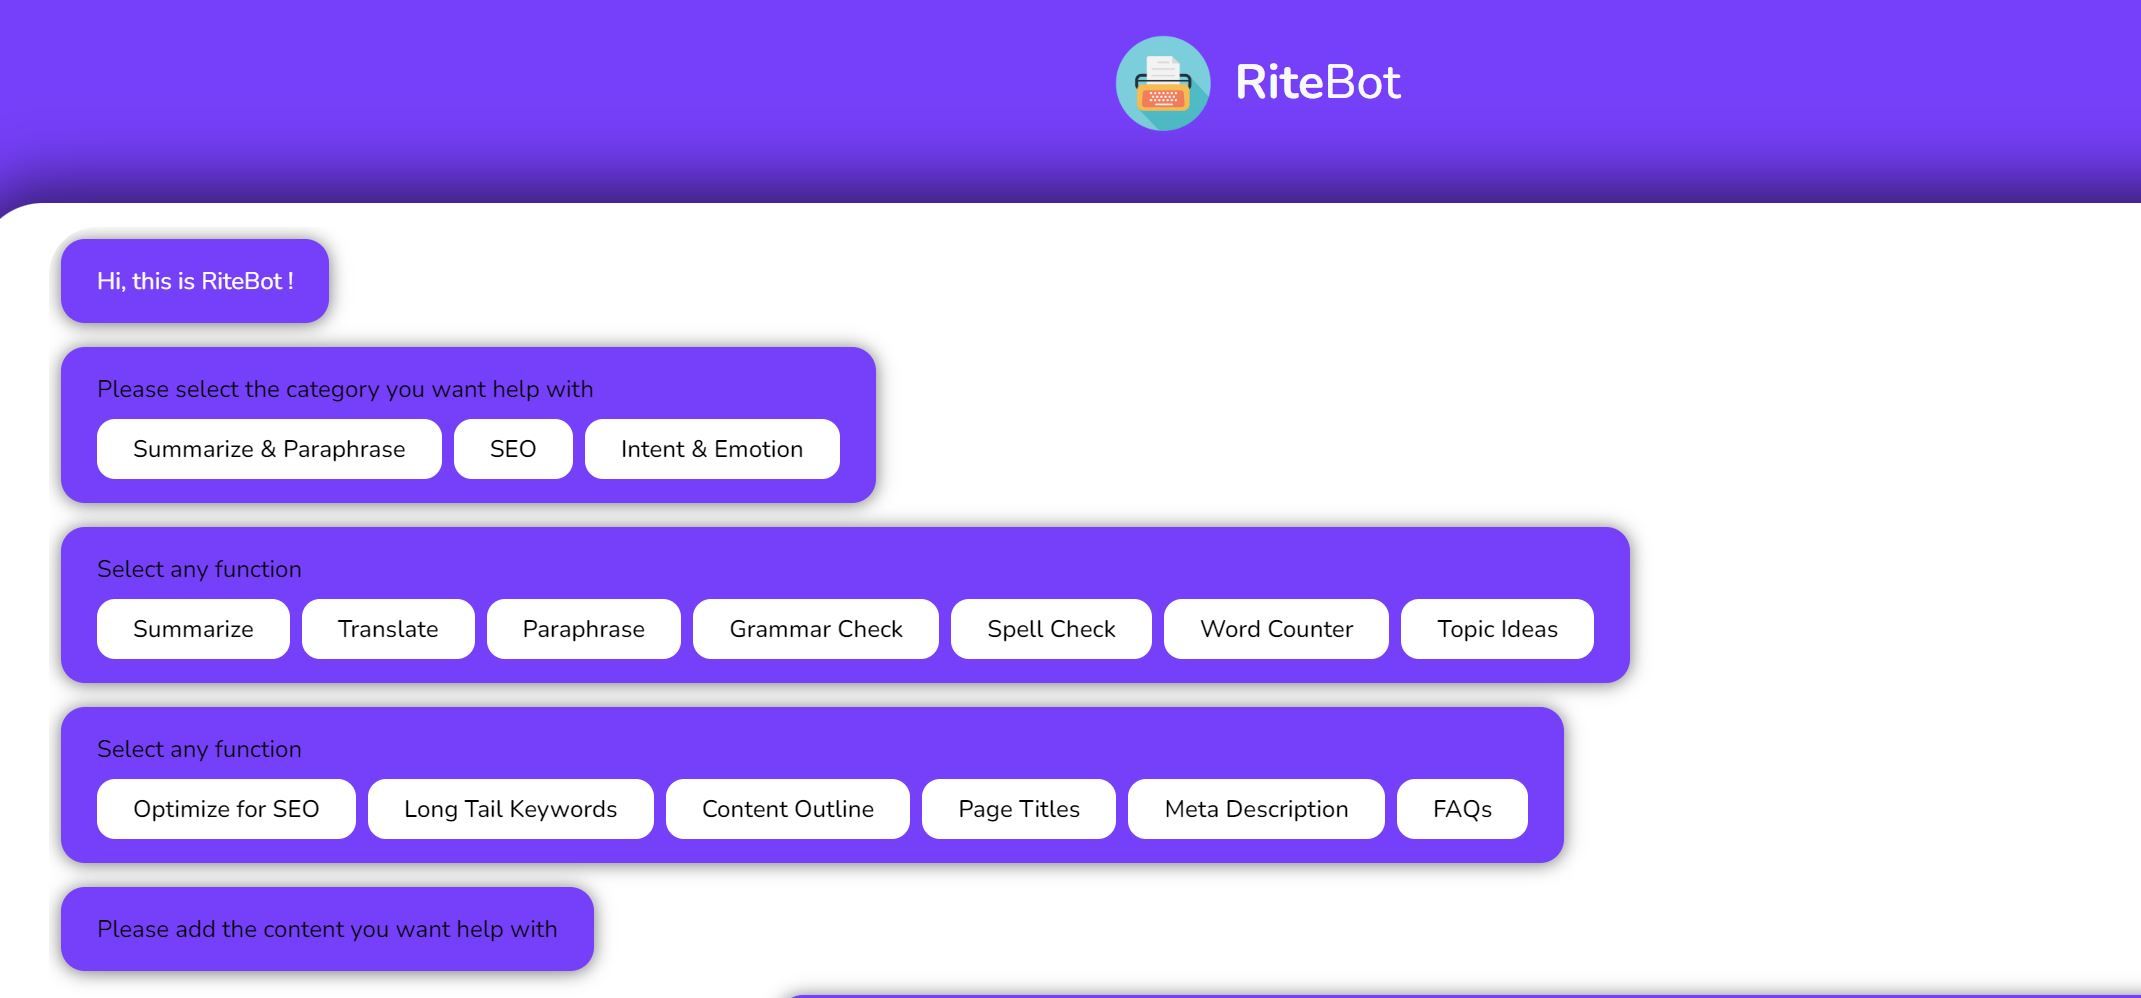
Task: Select the SEO category
Action: (x=512, y=449)
